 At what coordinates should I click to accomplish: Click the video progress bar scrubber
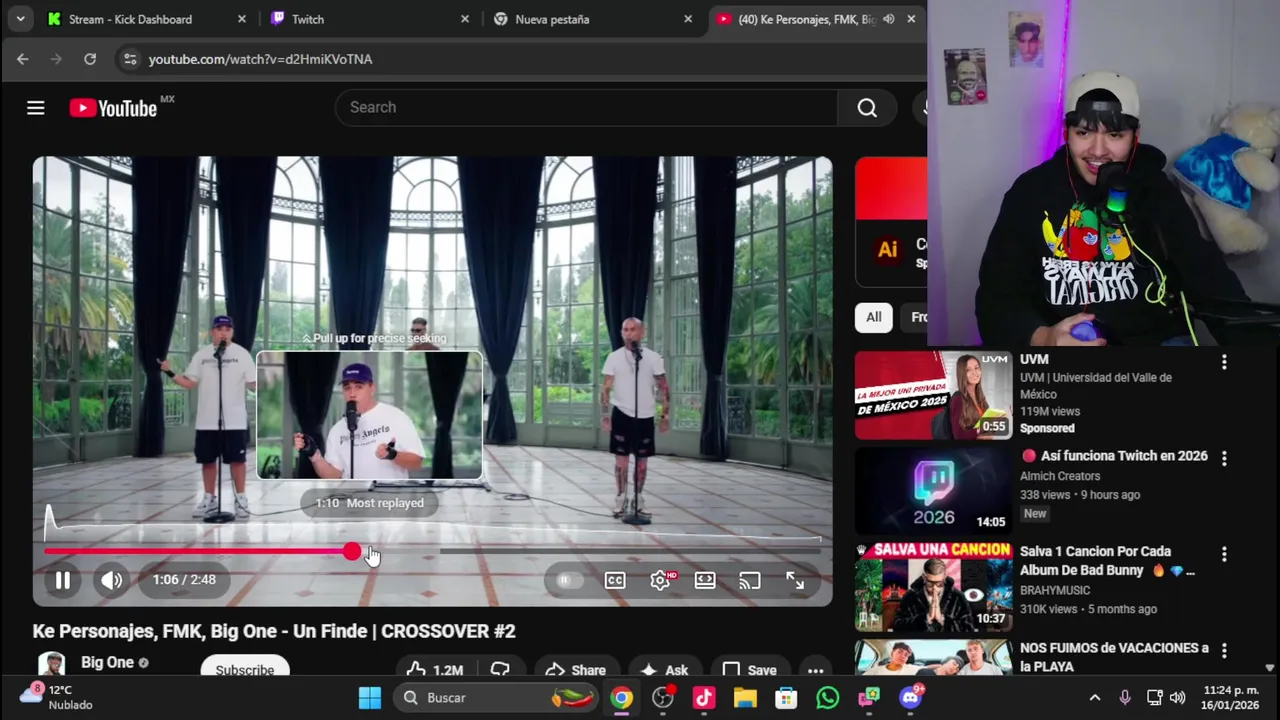point(352,551)
